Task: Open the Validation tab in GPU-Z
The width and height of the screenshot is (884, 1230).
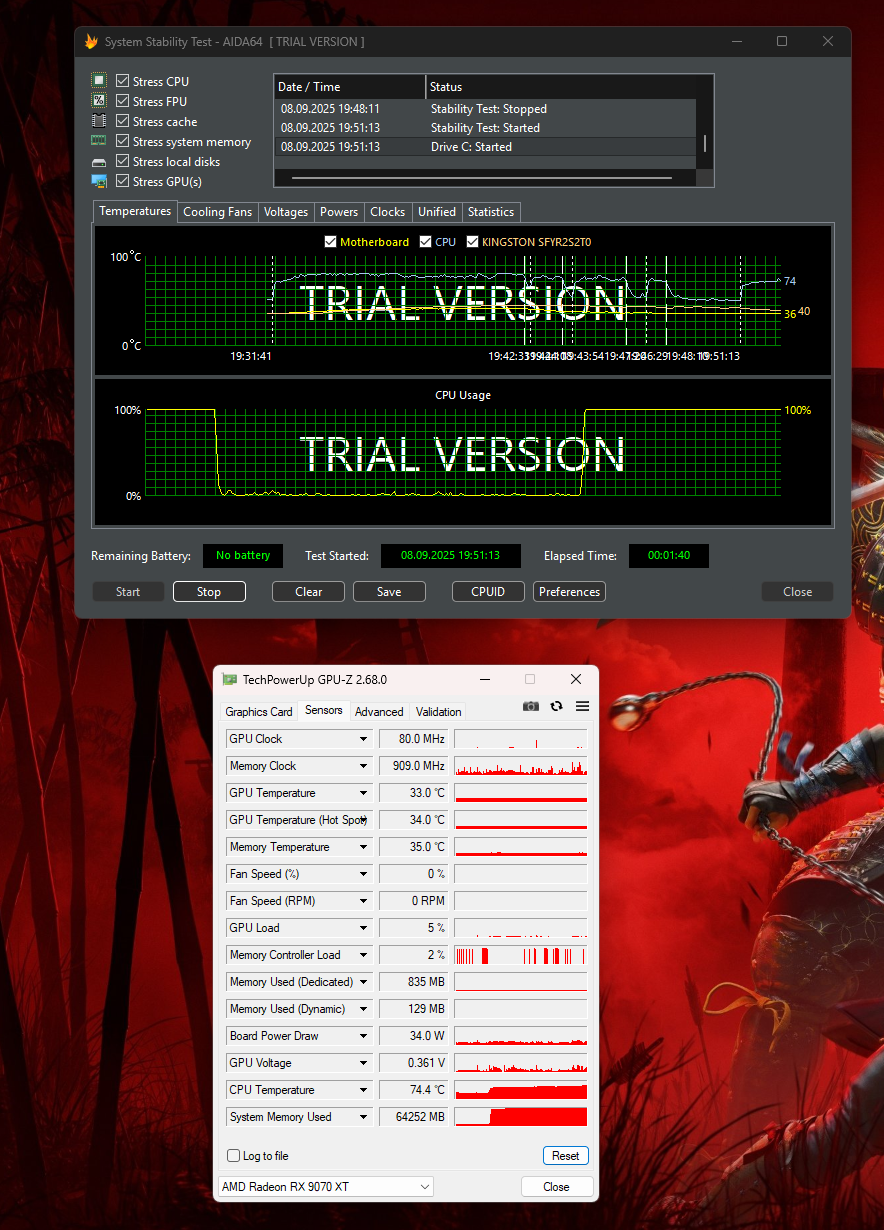Action: (x=439, y=712)
